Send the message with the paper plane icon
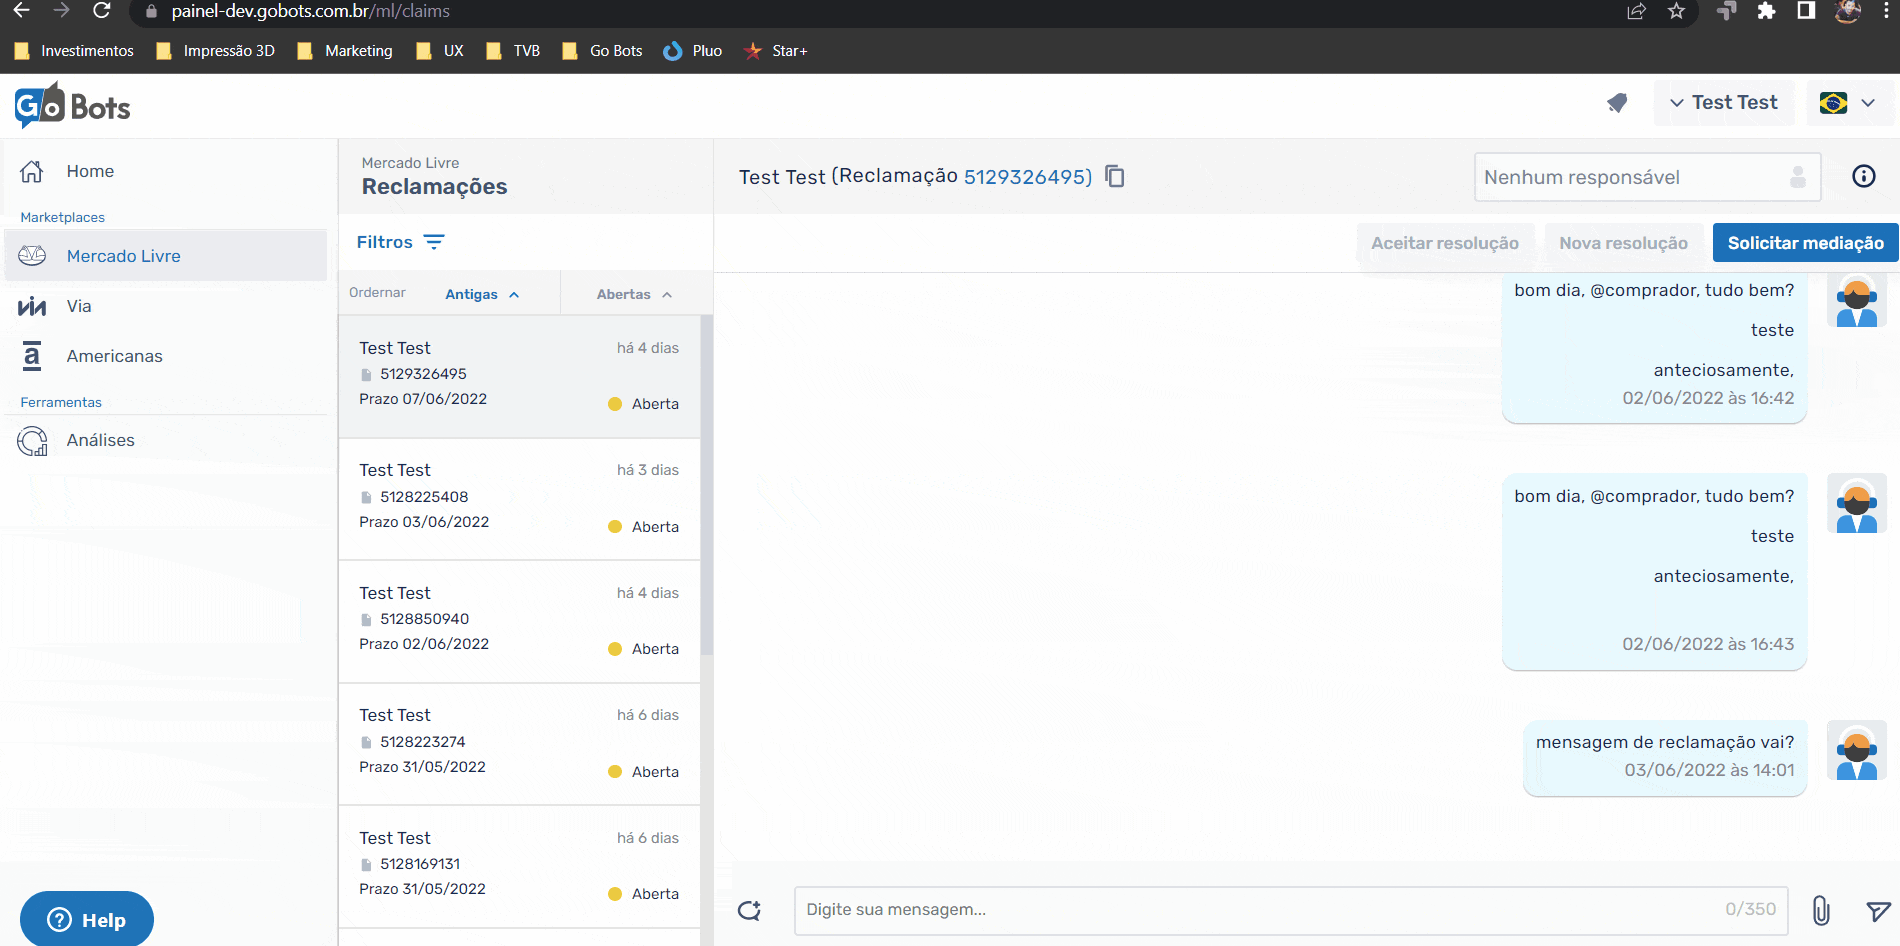1900x946 pixels. 1878,910
